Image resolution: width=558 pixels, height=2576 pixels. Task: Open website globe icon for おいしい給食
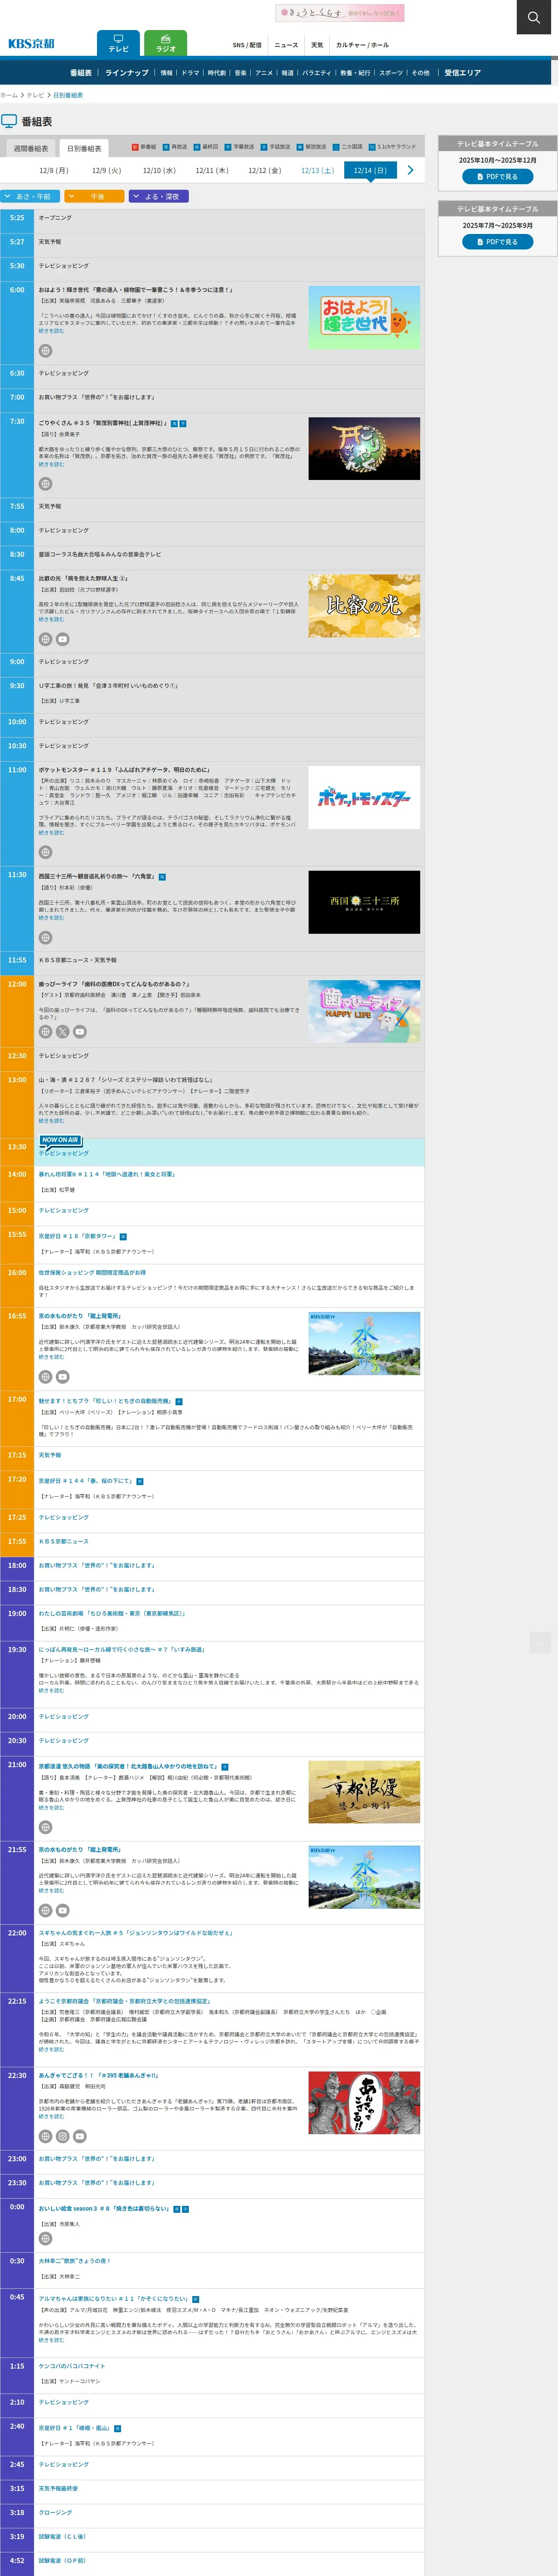click(x=45, y=2239)
